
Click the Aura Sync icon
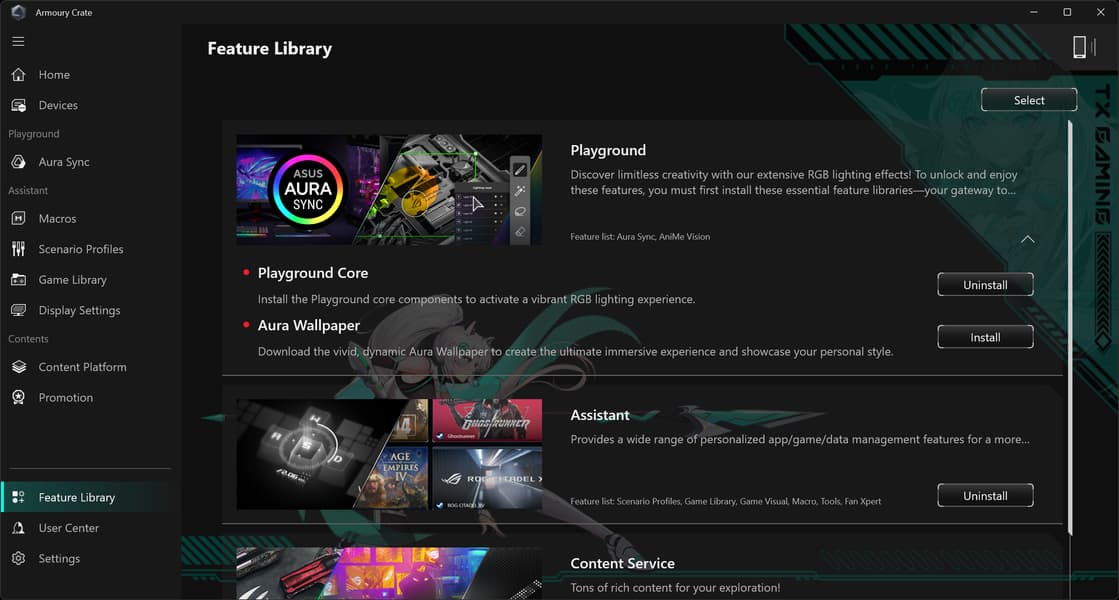pos(19,162)
